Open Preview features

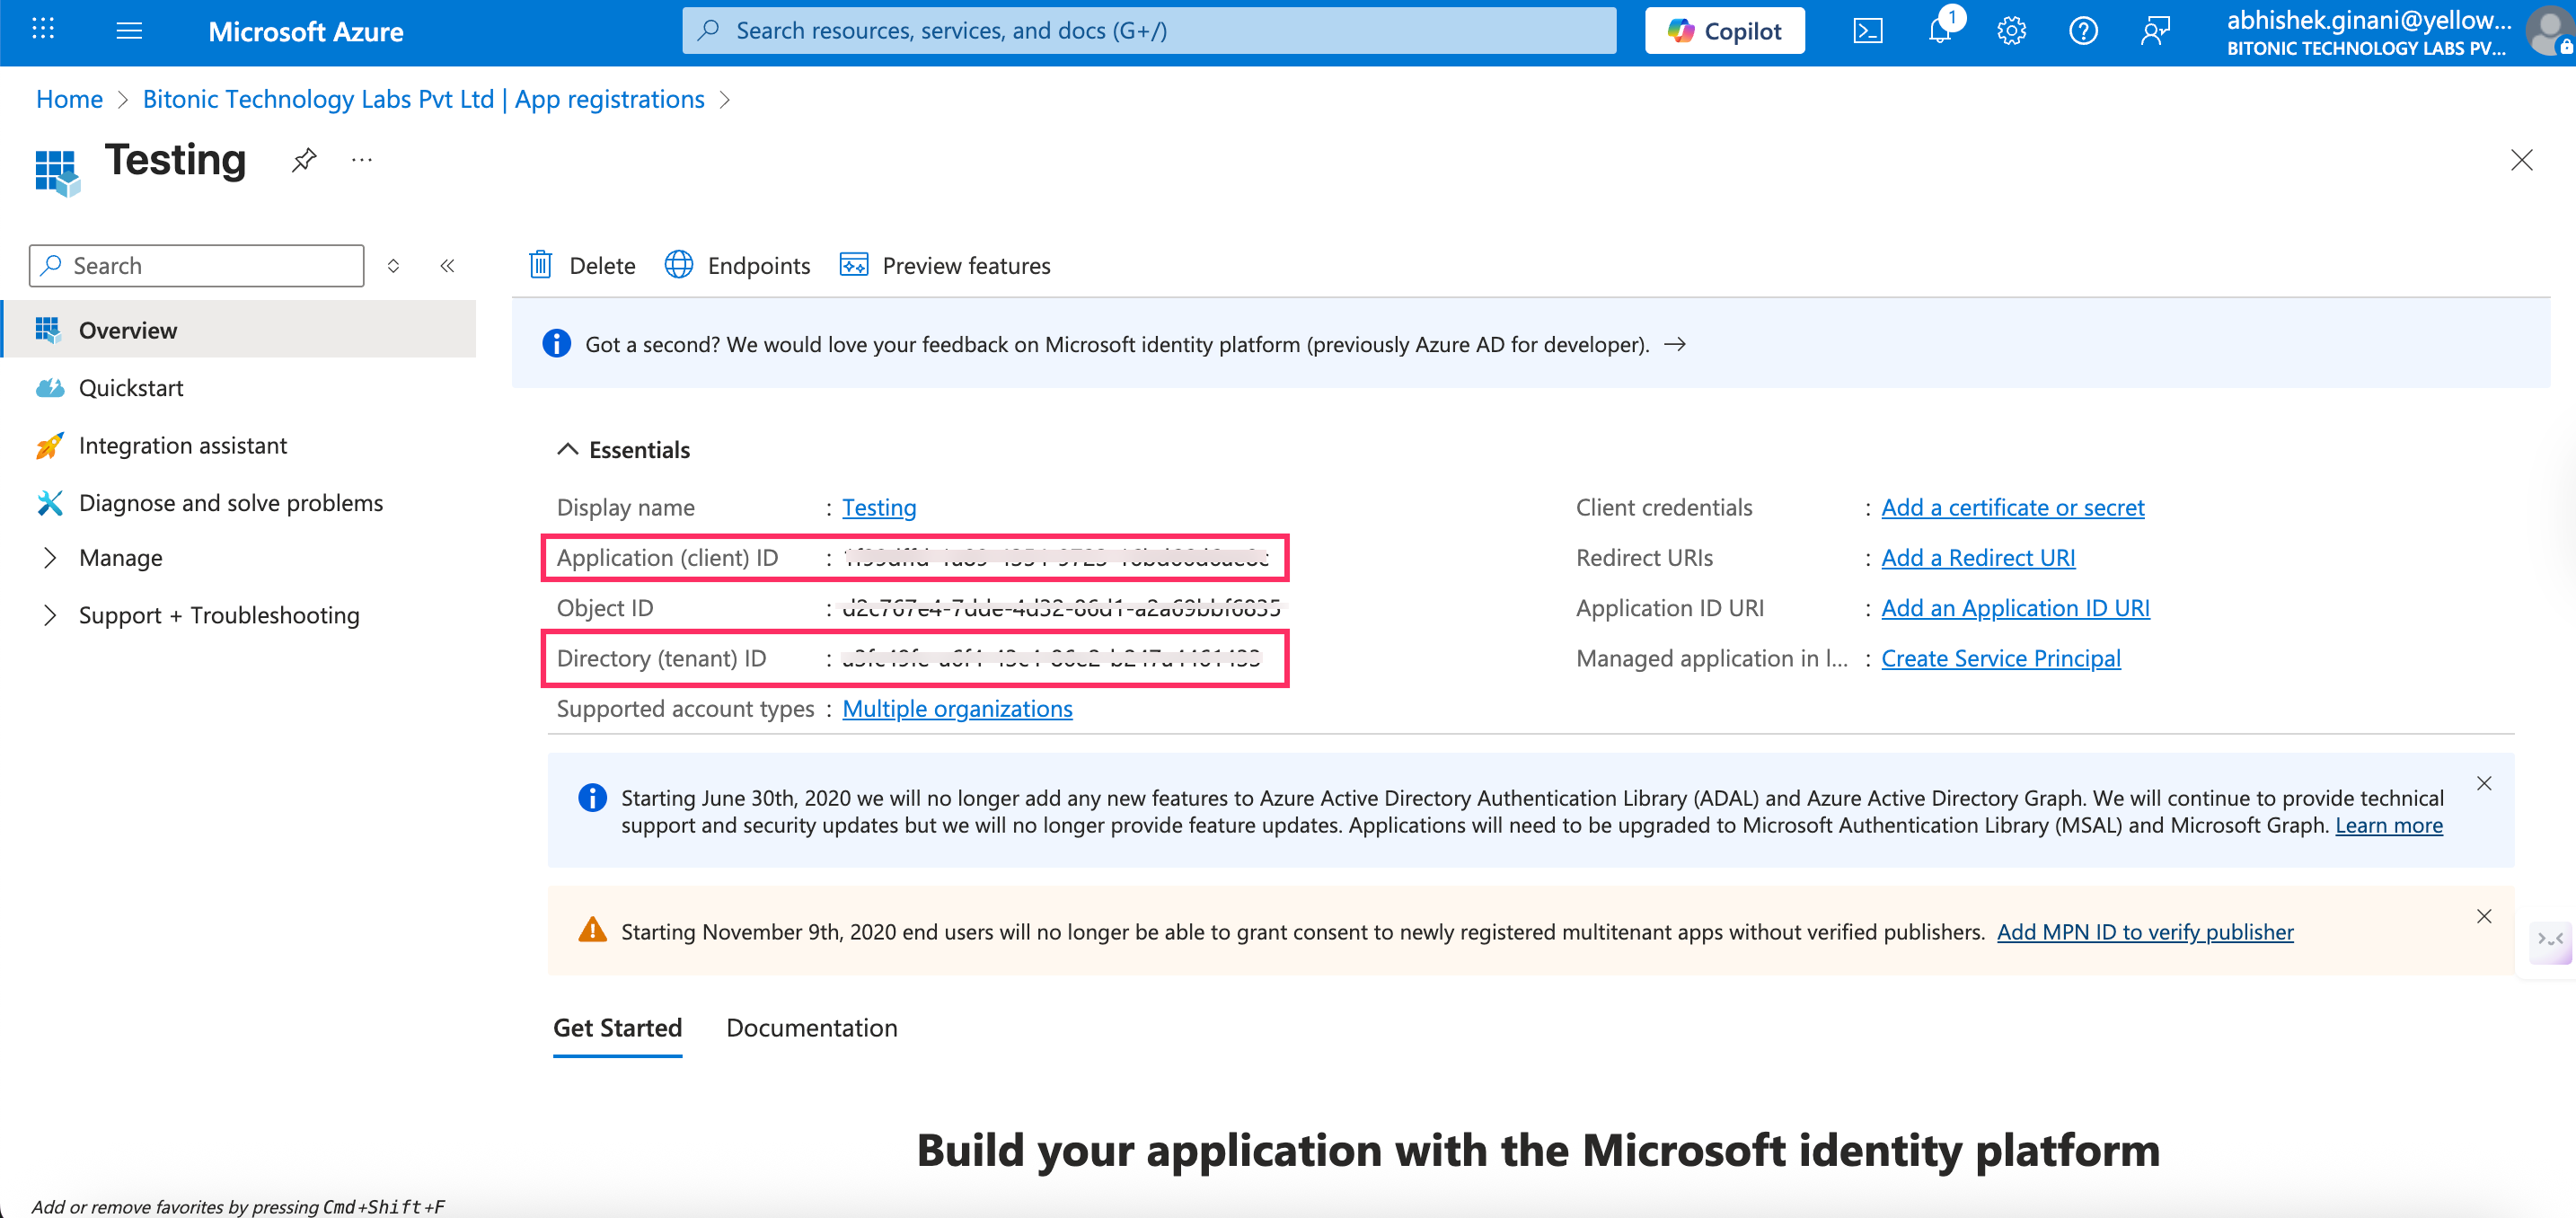(x=945, y=266)
